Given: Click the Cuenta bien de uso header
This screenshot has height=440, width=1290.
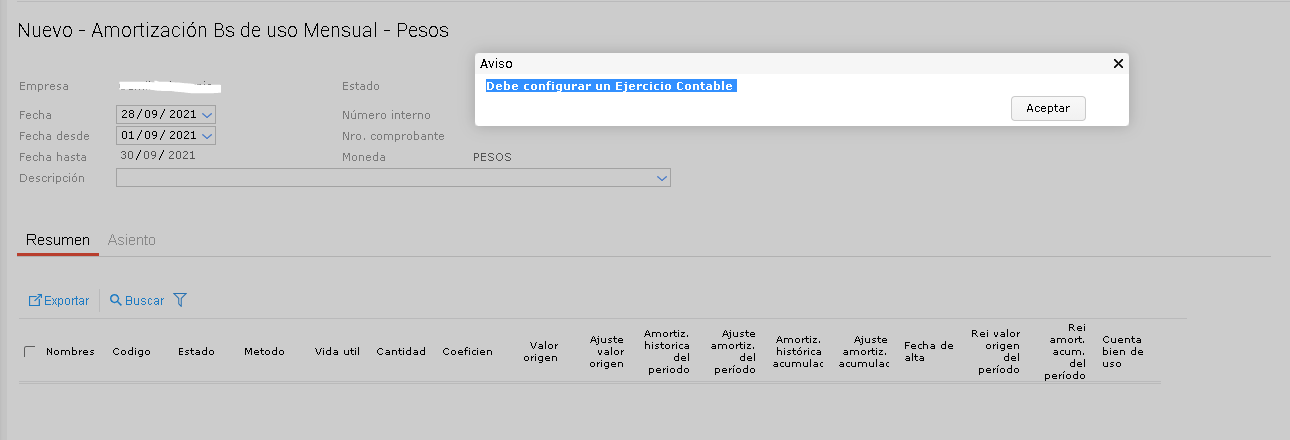Looking at the screenshot, I should click(x=1122, y=352).
